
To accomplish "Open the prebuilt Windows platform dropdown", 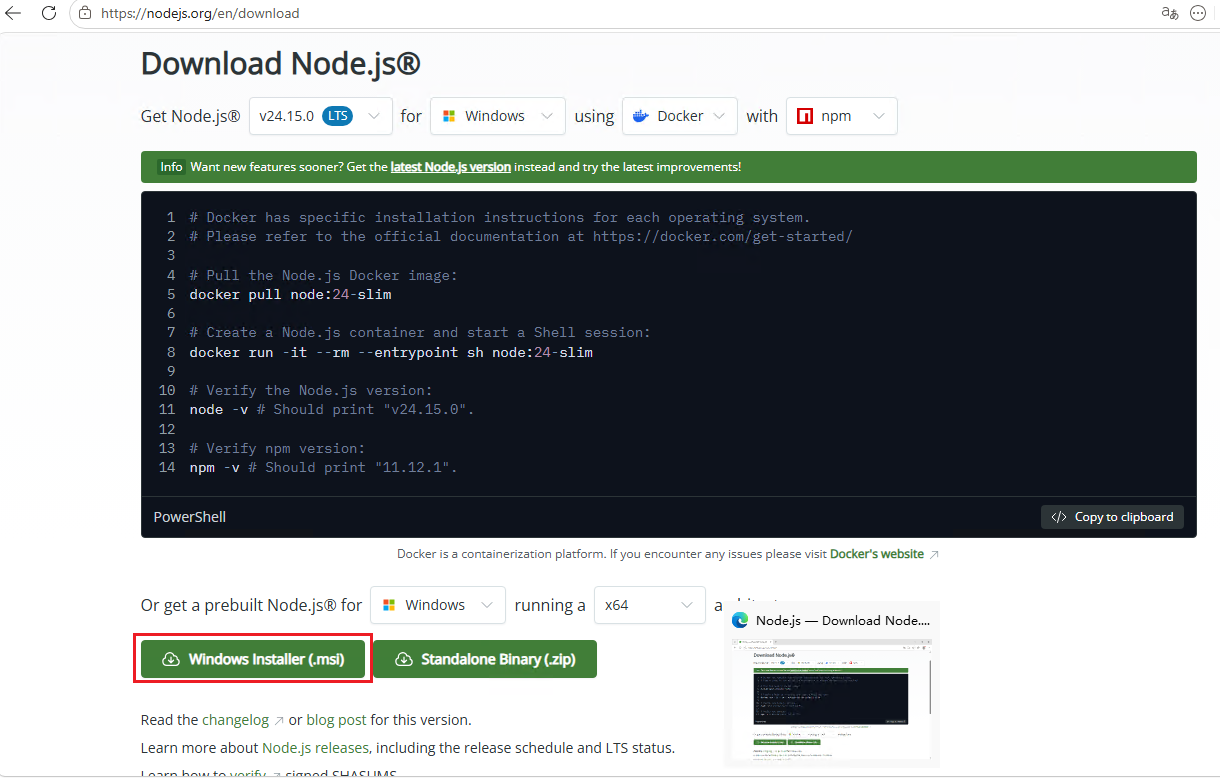I will 438,605.
